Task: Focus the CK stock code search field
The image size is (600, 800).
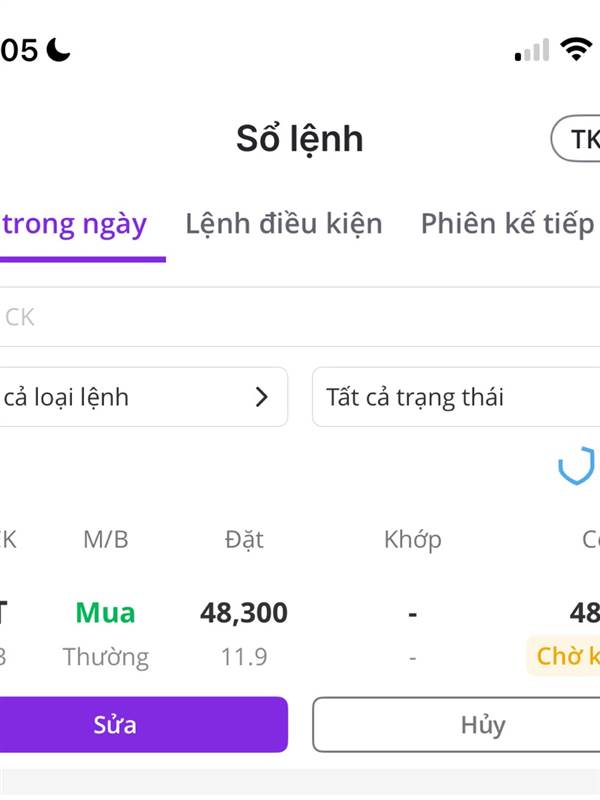Action: coord(300,317)
